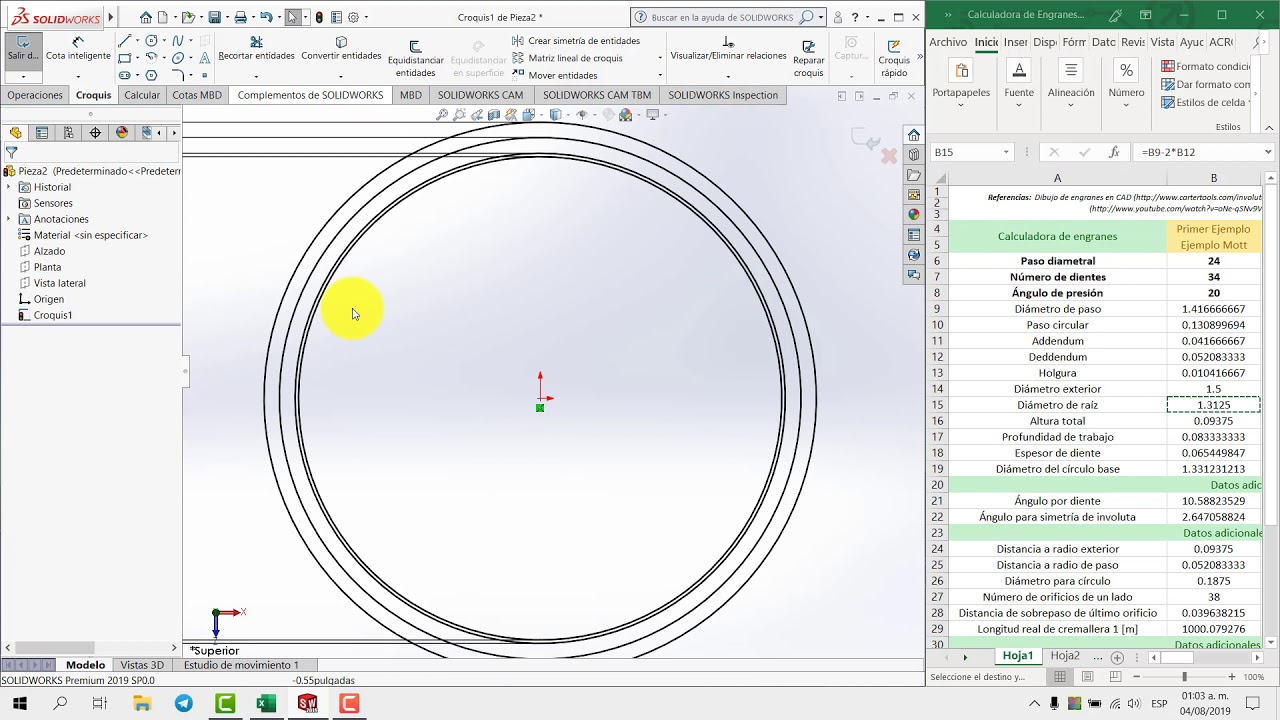1280x720 pixels.
Task: Click the SolidWorks home icon
Action: (146, 17)
